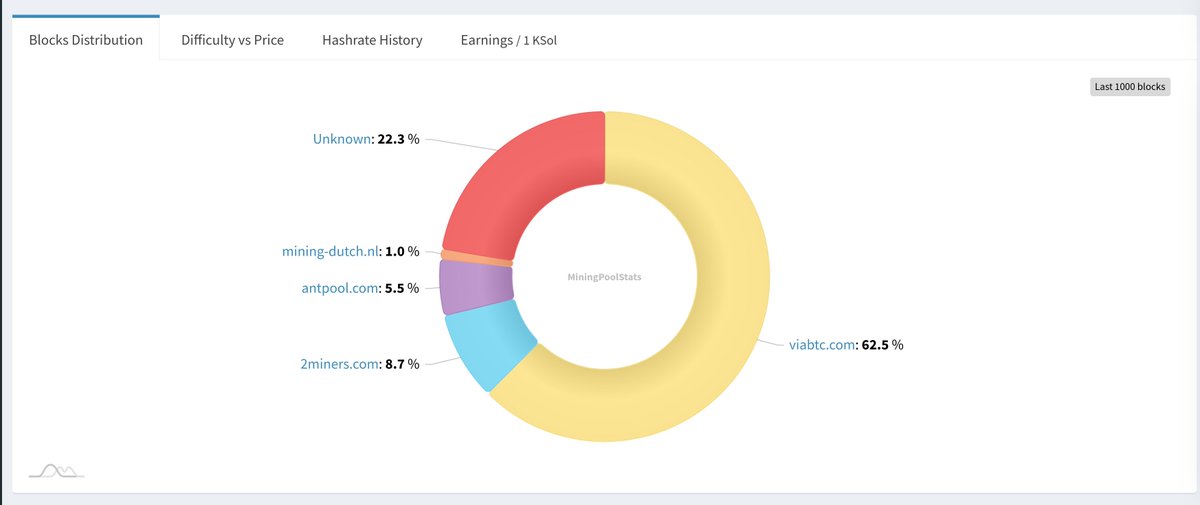This screenshot has width=1200, height=505.
Task: Click the 22.3 % value label
Action: click(x=398, y=139)
